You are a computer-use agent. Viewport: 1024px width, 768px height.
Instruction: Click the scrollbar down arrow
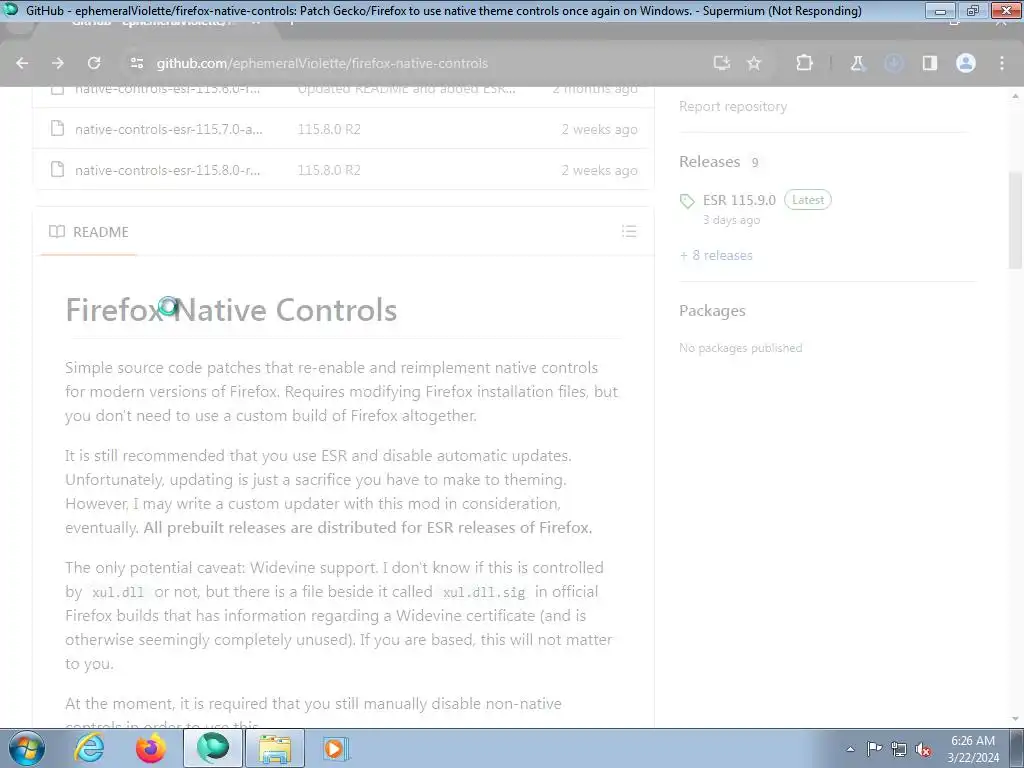pyautogui.click(x=1015, y=720)
